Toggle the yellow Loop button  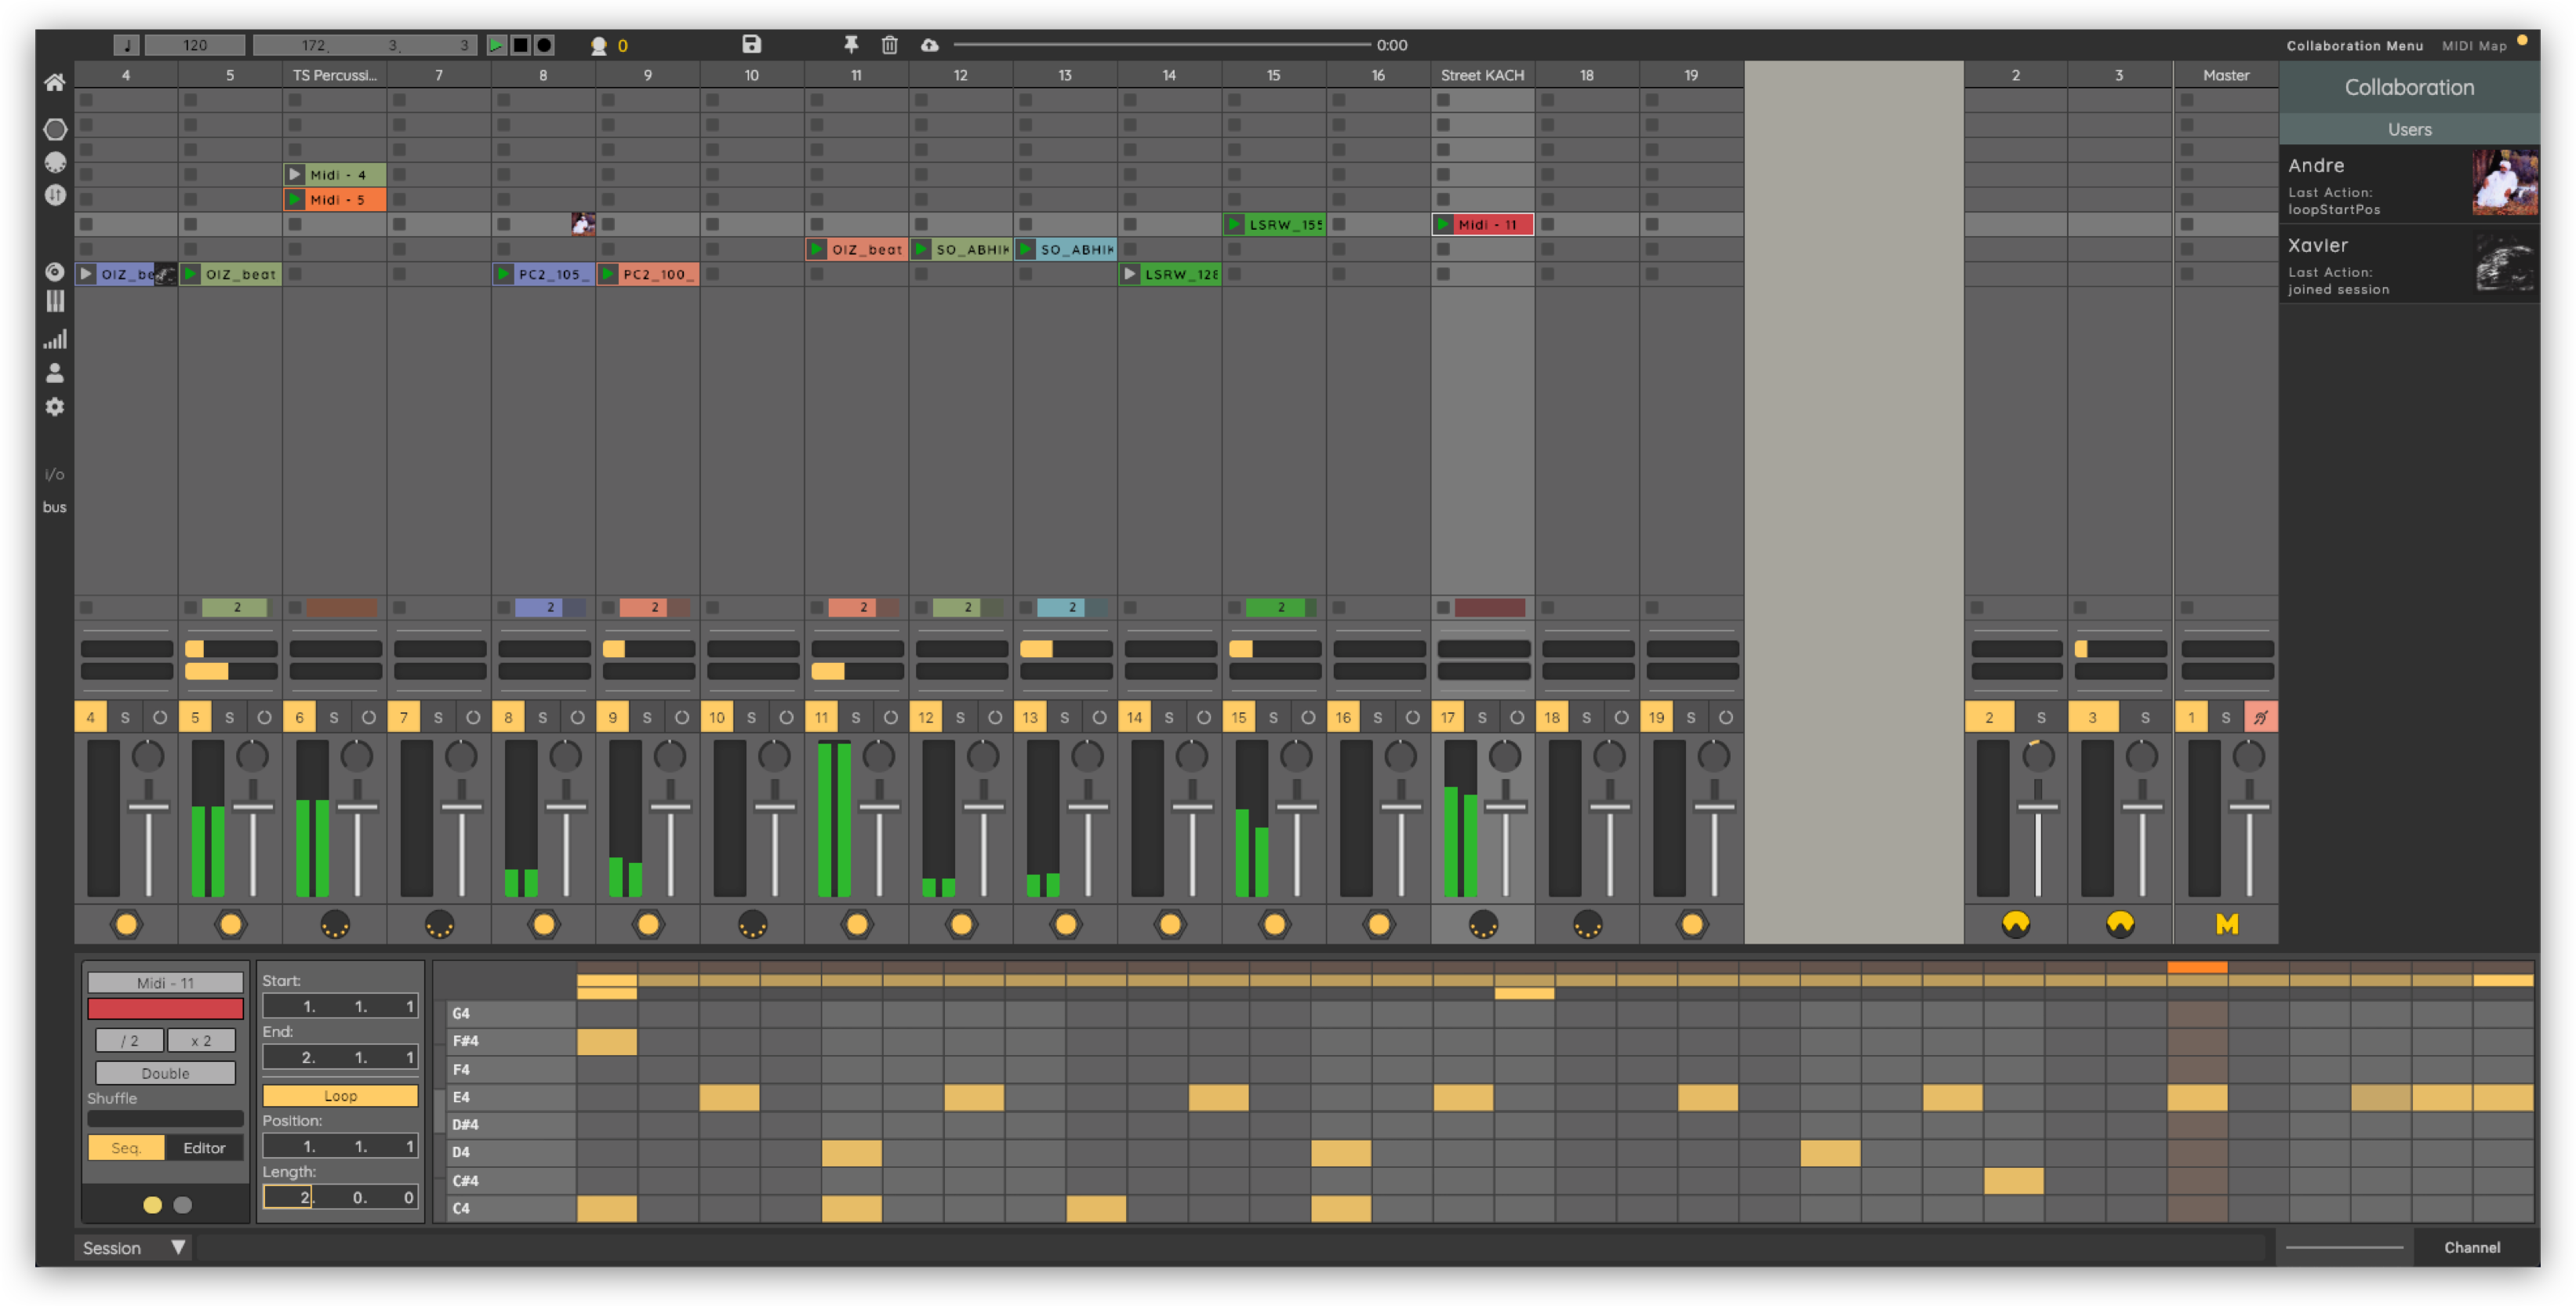(x=340, y=1096)
